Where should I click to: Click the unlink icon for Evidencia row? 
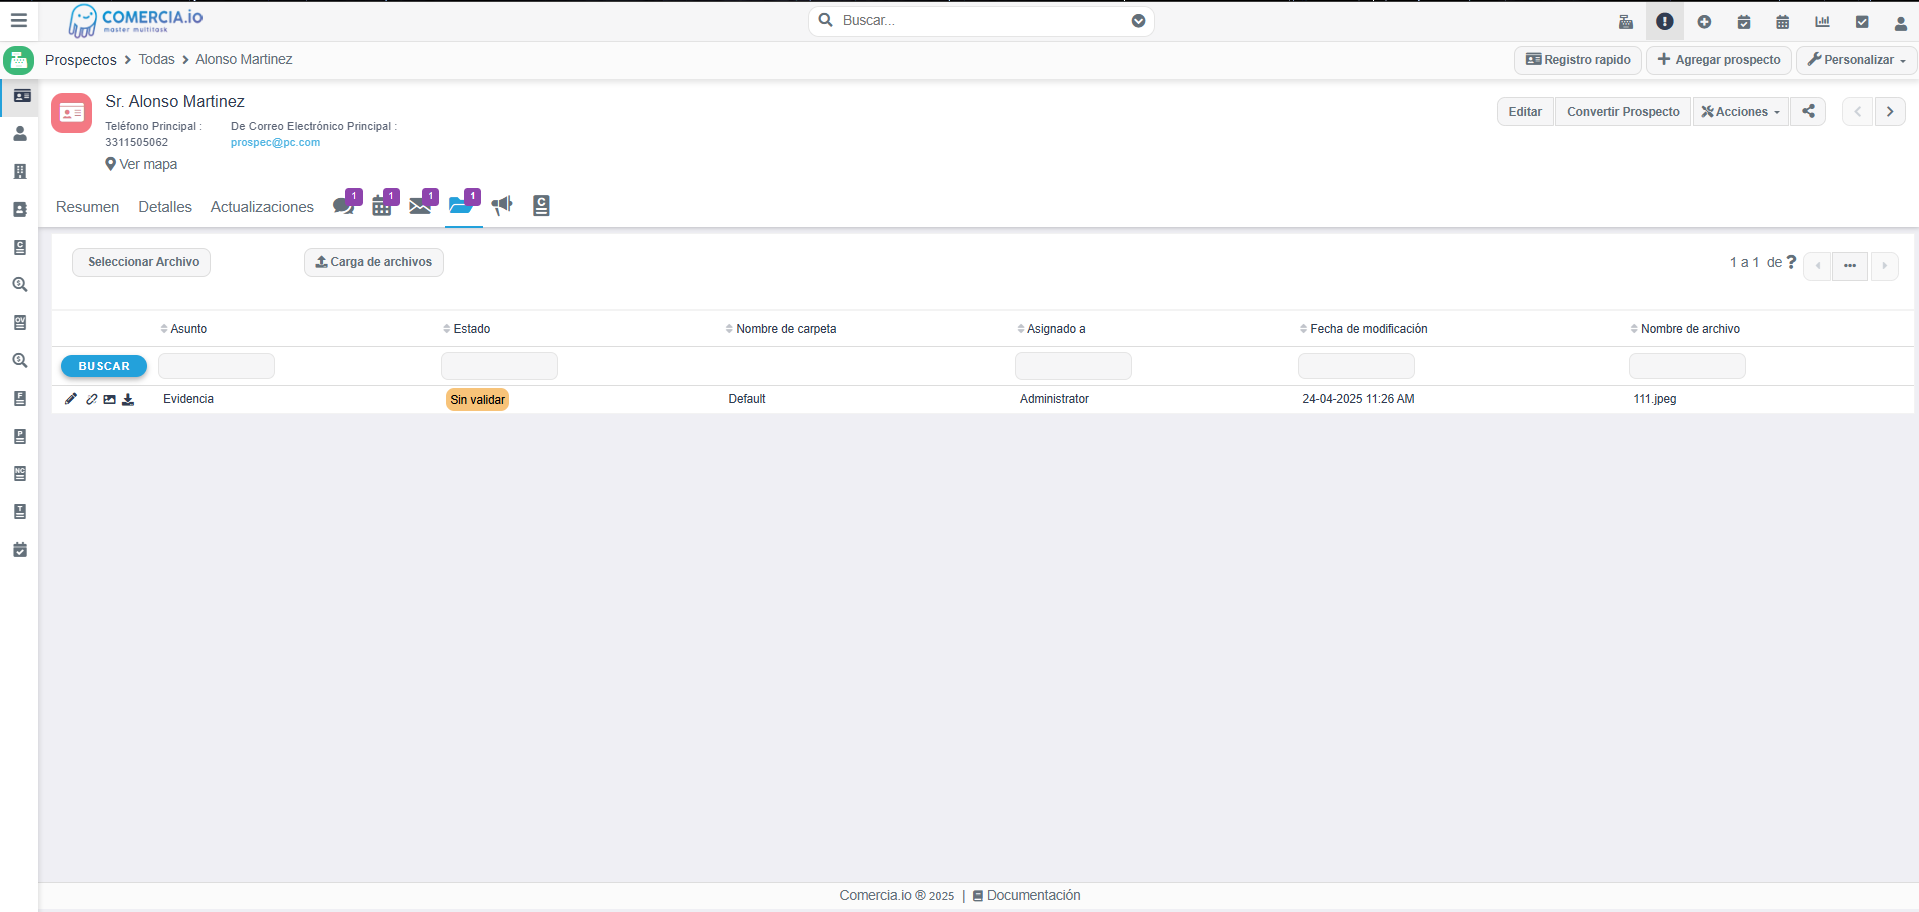[91, 399]
